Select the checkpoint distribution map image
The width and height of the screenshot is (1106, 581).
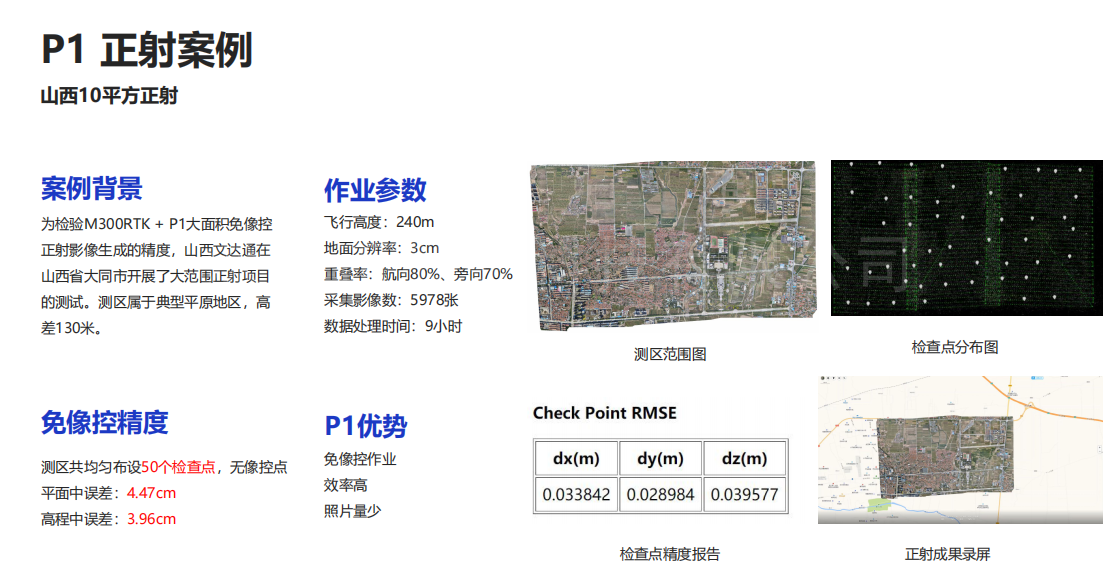(x=966, y=238)
